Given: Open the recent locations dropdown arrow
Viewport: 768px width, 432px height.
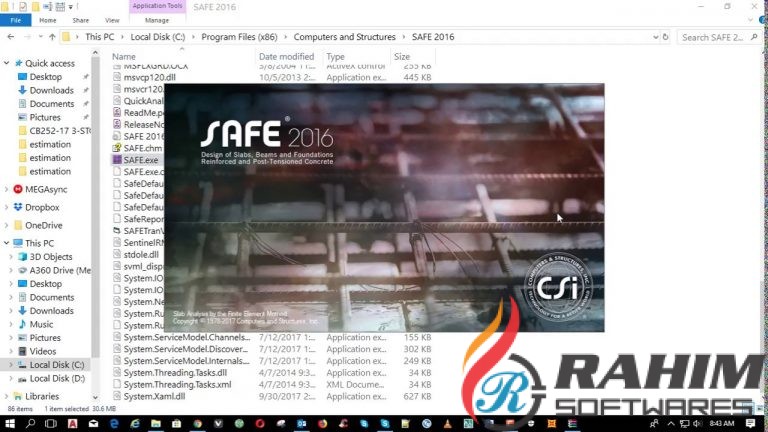Looking at the screenshot, I should click(40, 37).
